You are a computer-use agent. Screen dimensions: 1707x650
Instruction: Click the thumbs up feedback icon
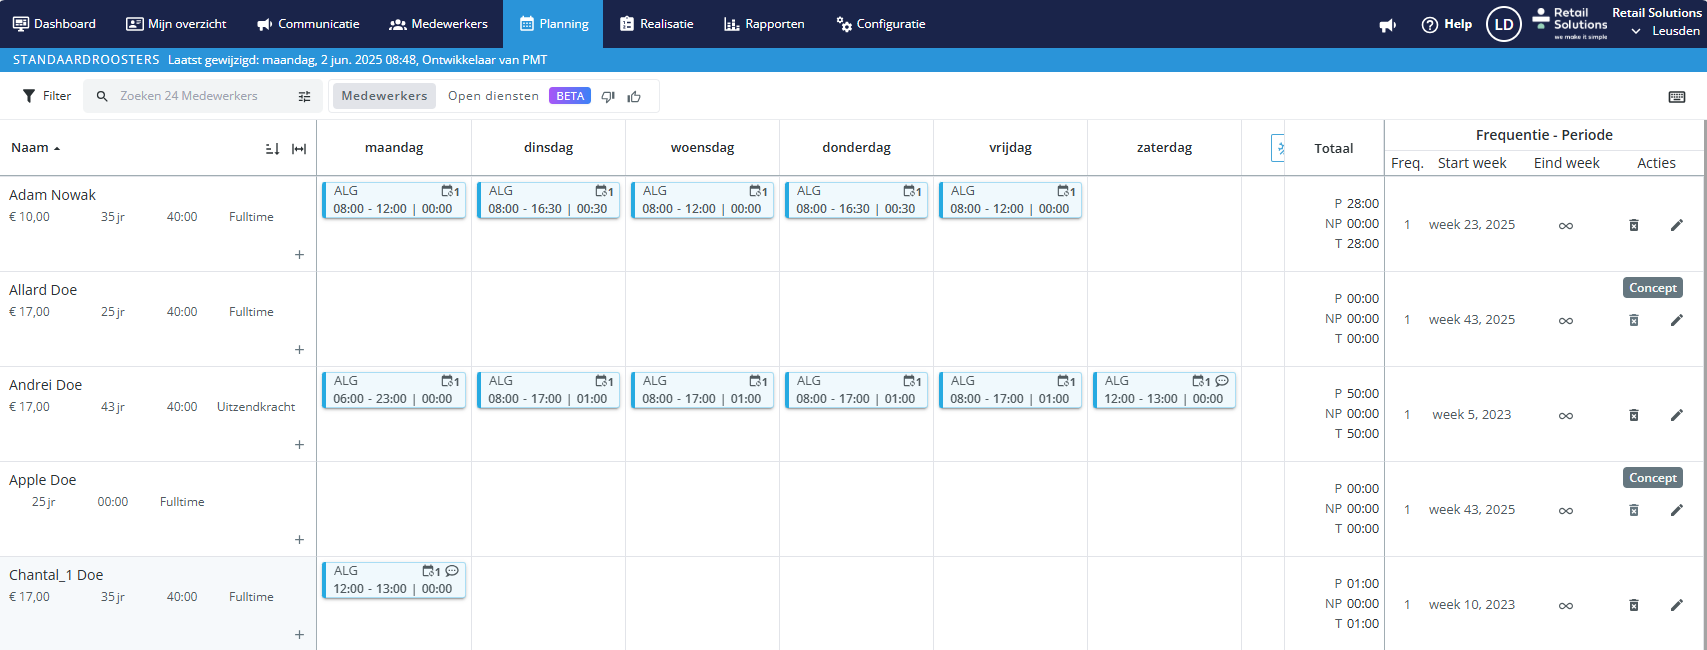pos(634,97)
